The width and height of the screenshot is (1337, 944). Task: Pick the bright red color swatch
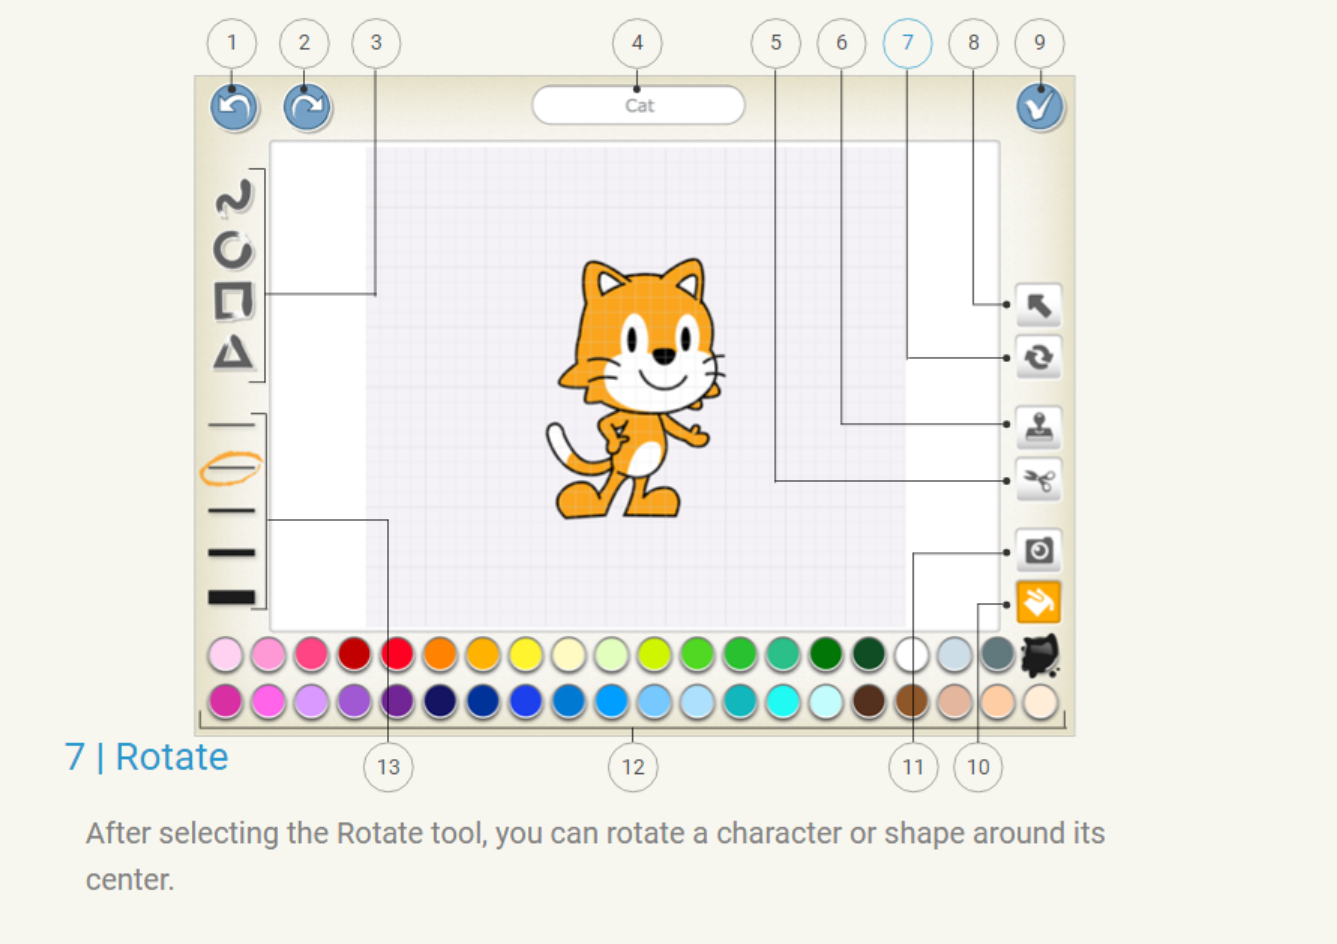click(x=397, y=655)
